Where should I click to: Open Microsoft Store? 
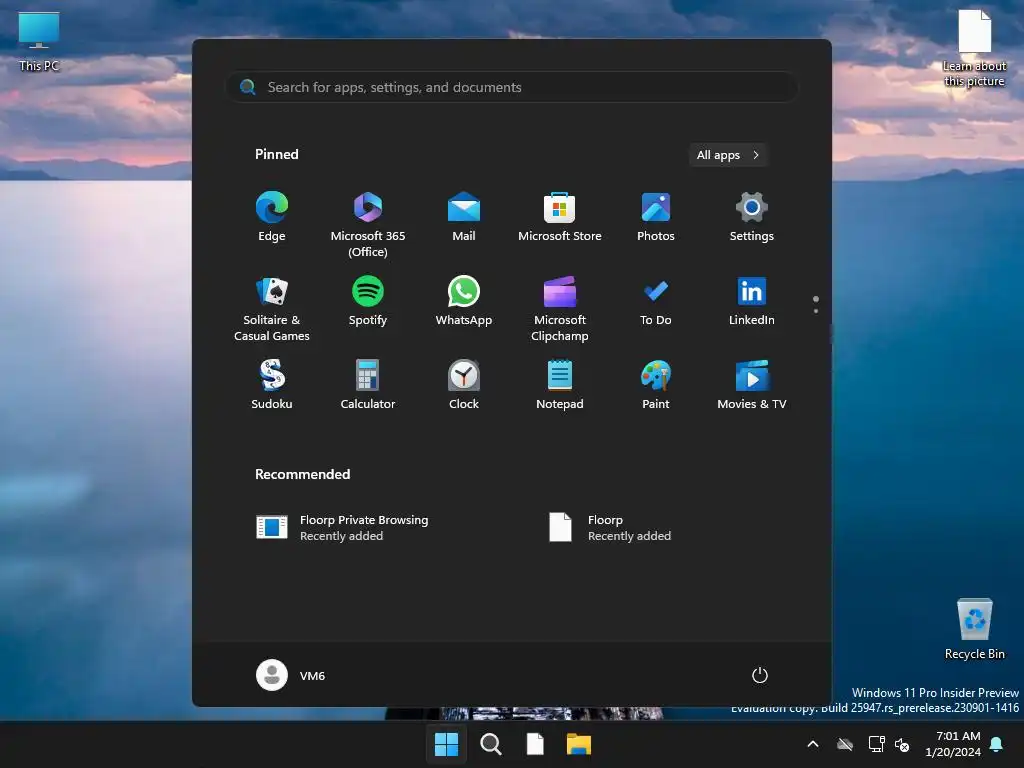point(560,217)
